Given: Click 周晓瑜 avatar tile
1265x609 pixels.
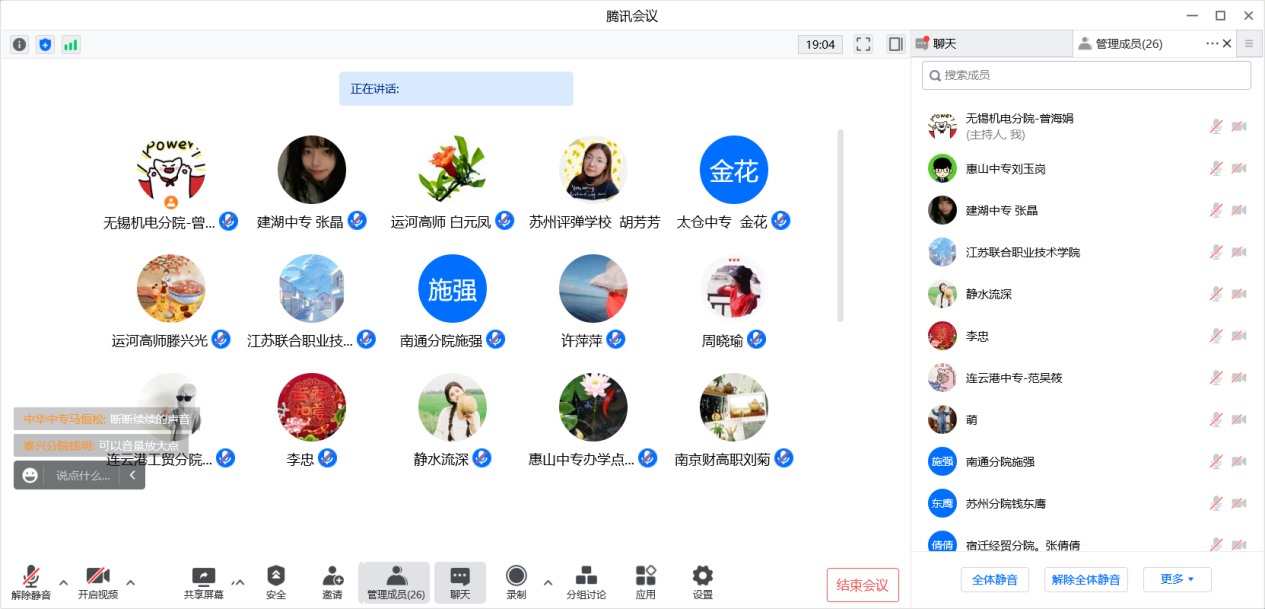Looking at the screenshot, I should point(734,289).
